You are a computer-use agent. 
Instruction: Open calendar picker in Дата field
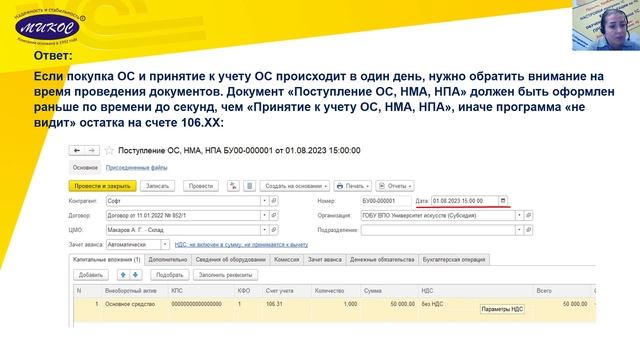click(503, 201)
